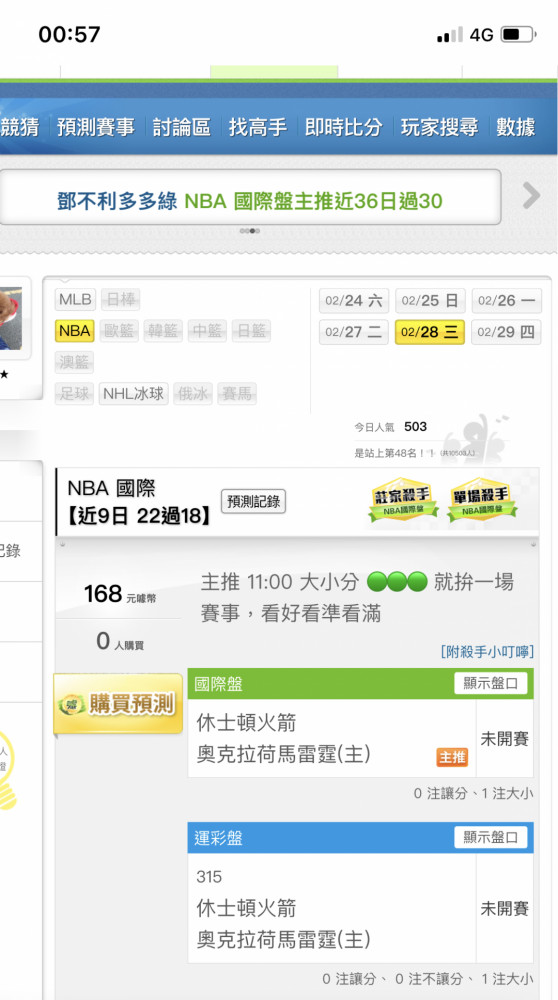This screenshot has height=1000, width=558.
Task: Advance banner with right chevron arrow
Action: [x=531, y=196]
